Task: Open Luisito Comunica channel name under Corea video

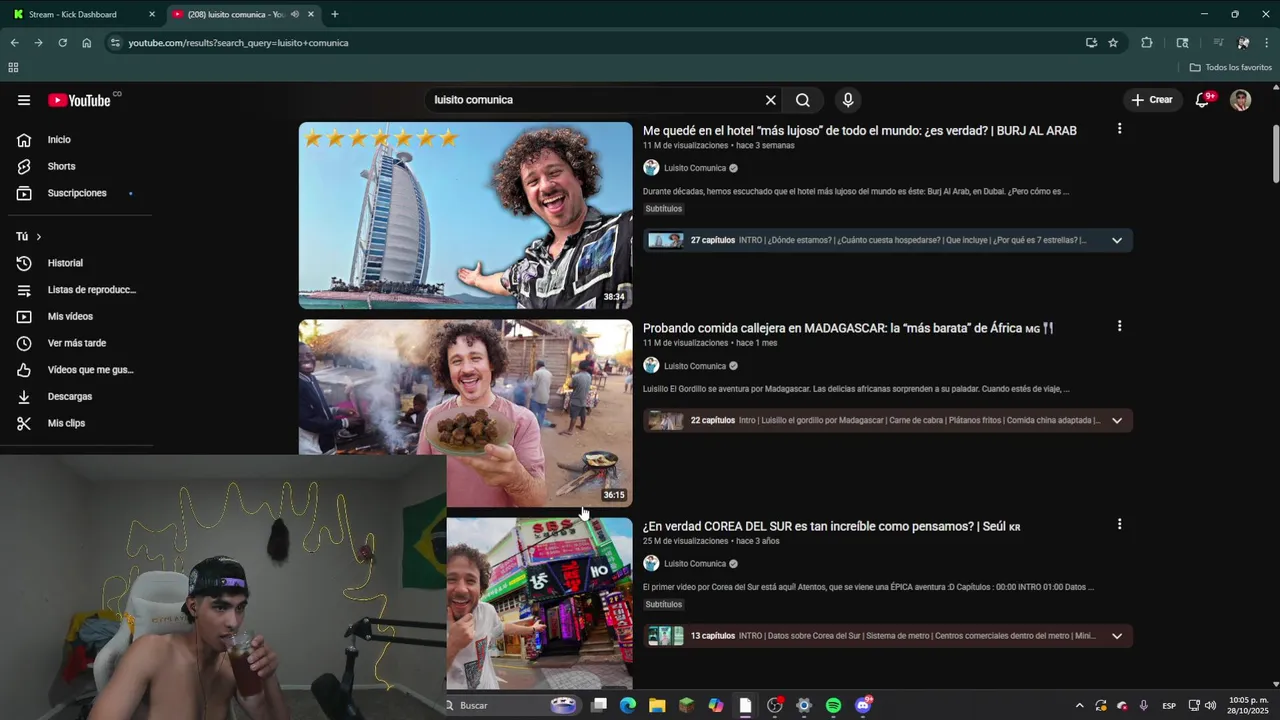Action: (x=695, y=564)
